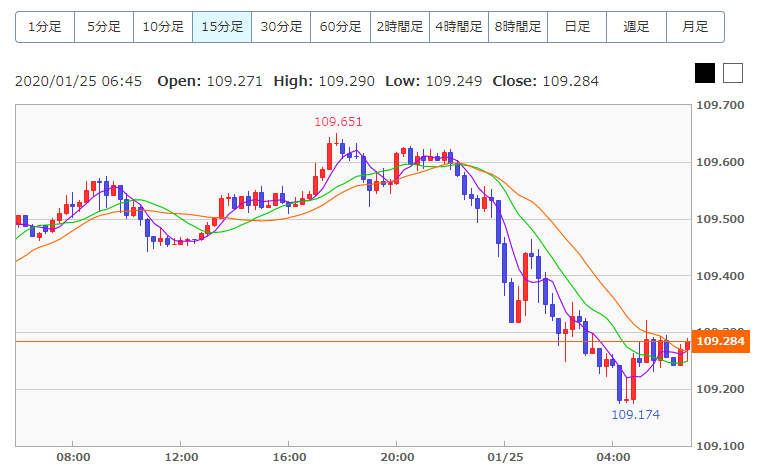Choose the black chart theme swatch

coord(705,73)
